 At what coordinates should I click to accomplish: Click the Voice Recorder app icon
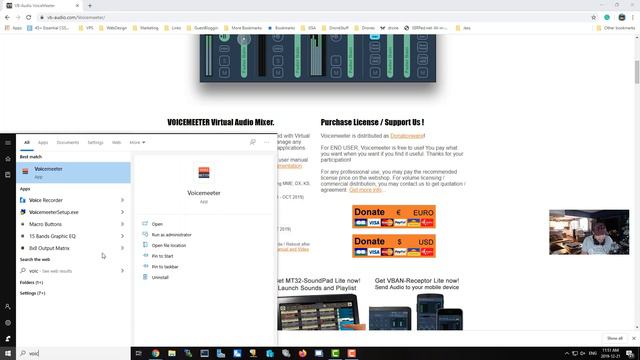(x=23, y=200)
